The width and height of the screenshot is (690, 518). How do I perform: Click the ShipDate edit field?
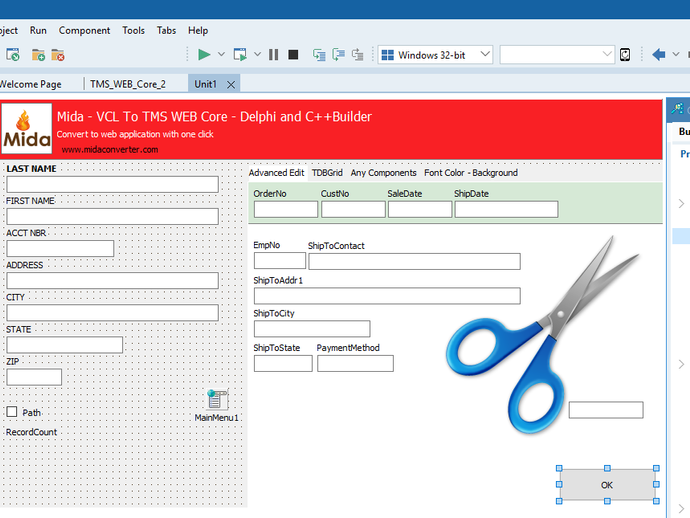pos(506,209)
